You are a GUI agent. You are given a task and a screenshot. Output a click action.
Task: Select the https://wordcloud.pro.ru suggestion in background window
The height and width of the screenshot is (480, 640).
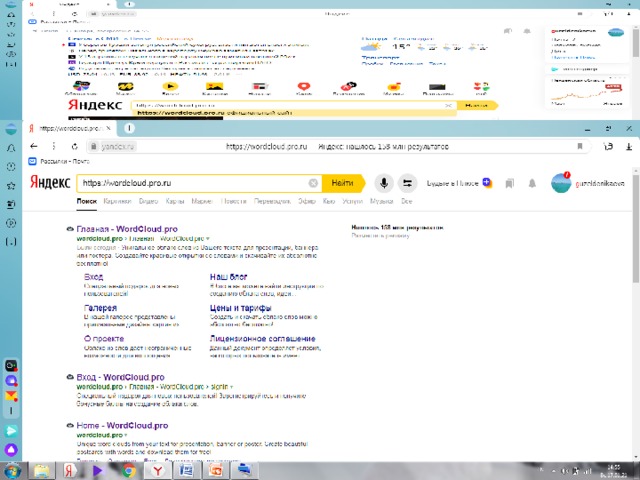pyautogui.click(x=294, y=113)
